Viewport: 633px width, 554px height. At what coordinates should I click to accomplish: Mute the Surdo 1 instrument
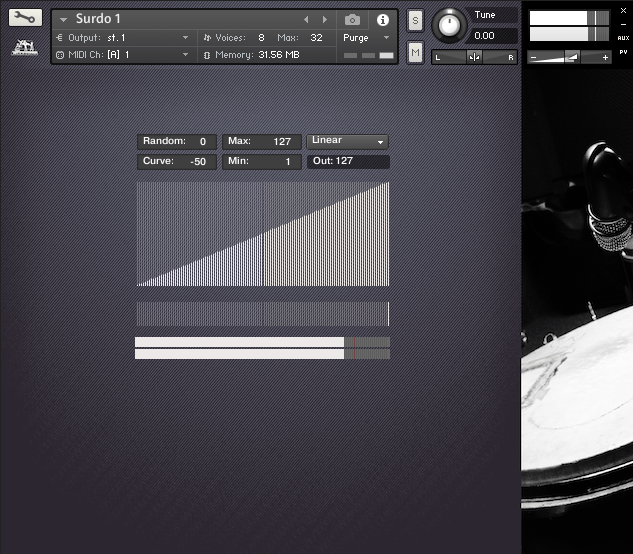click(415, 52)
